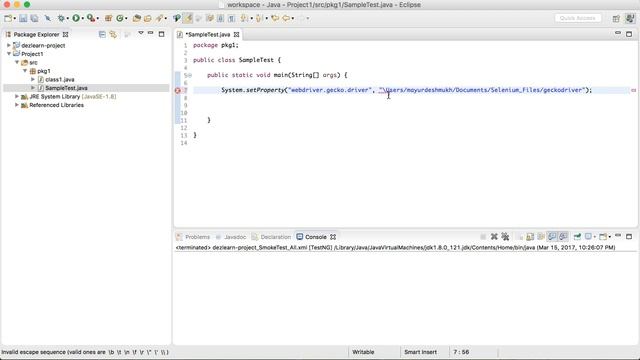Minimize the Package Explorer view
This screenshot has width=640, height=360.
point(151,33)
